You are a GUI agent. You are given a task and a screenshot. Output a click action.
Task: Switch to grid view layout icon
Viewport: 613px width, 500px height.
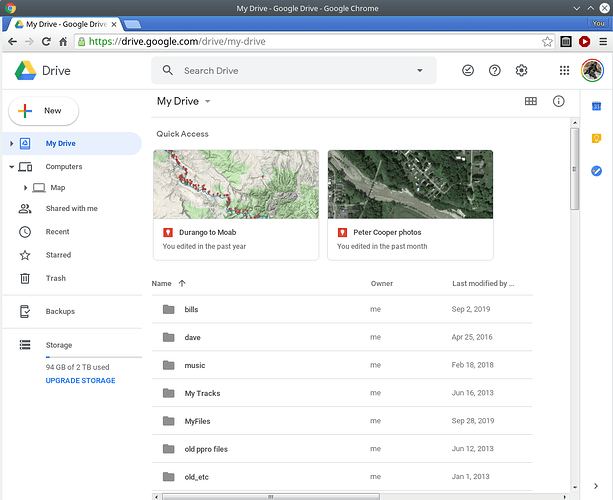(531, 101)
